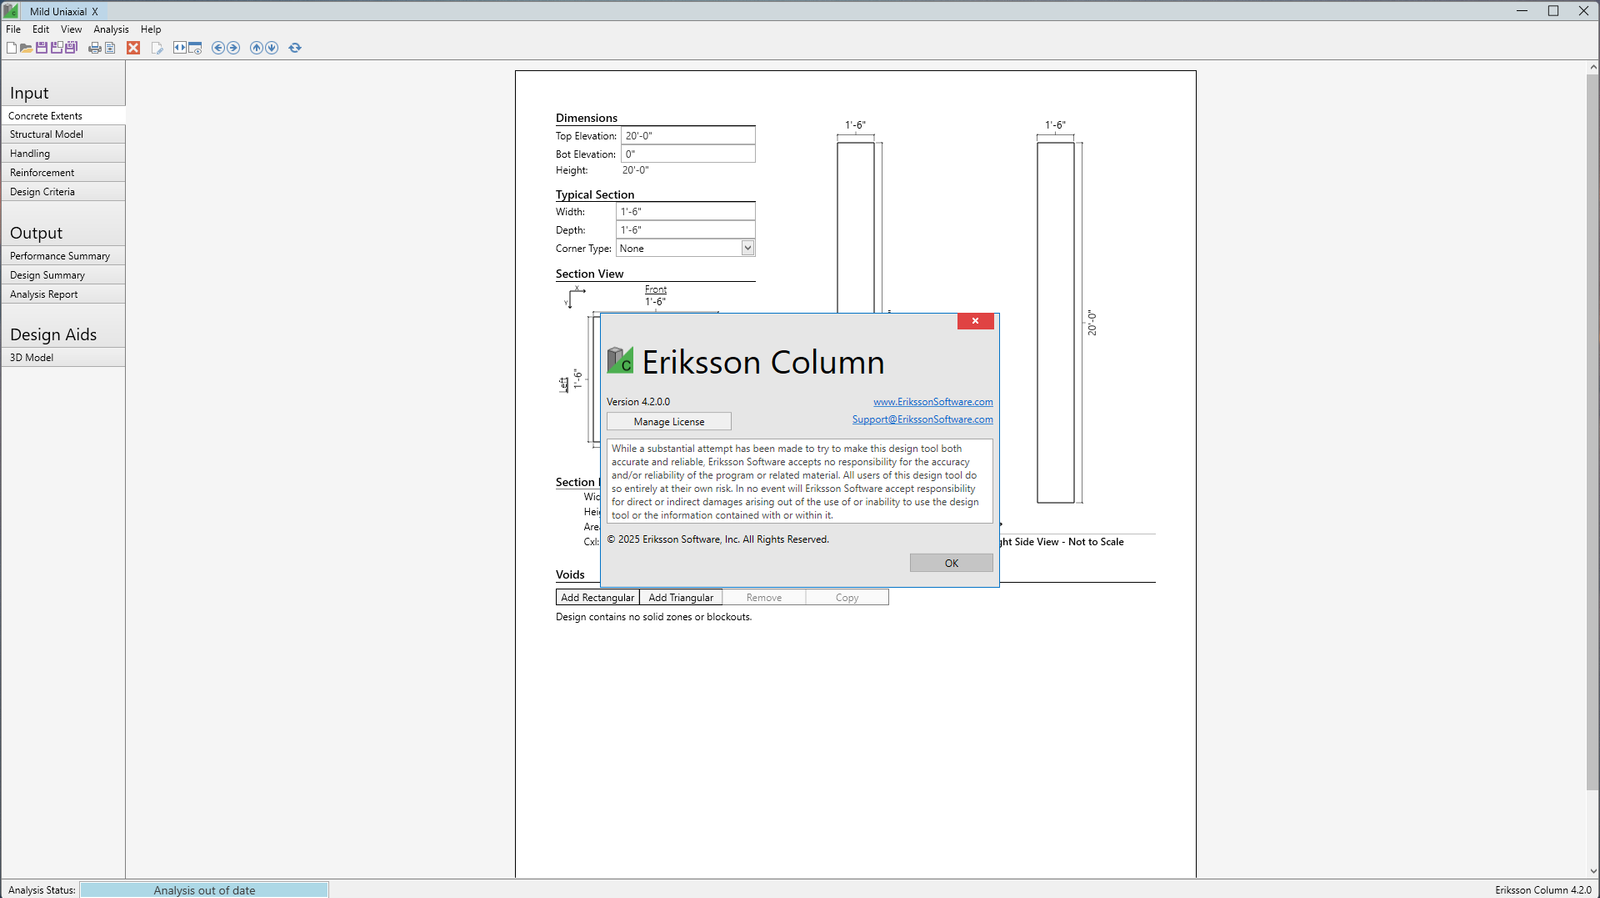The height and width of the screenshot is (898, 1600).
Task: Click the Top Elevation input field
Action: (x=688, y=135)
